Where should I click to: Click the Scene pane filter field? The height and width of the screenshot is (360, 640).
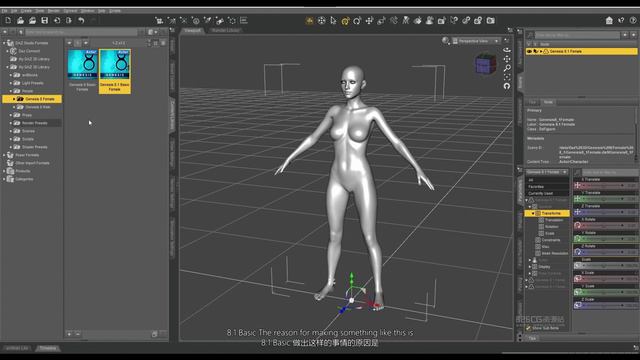tap(577, 35)
